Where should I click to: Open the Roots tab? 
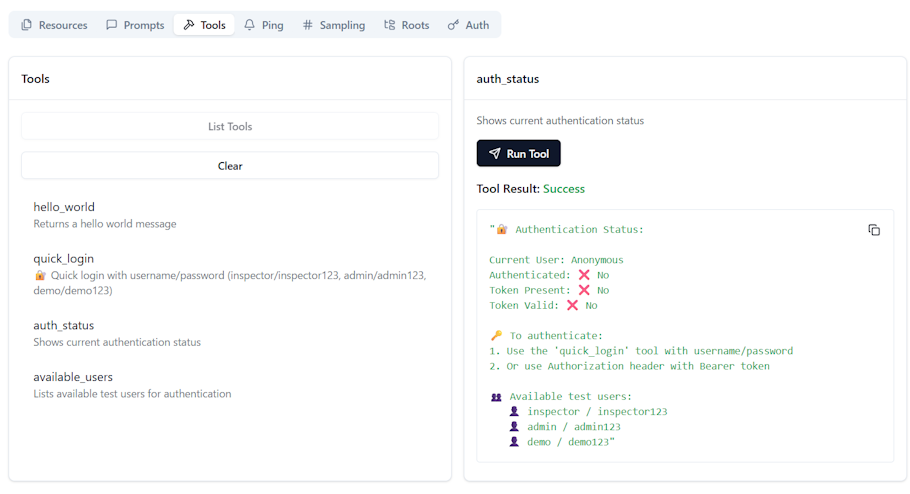(406, 25)
